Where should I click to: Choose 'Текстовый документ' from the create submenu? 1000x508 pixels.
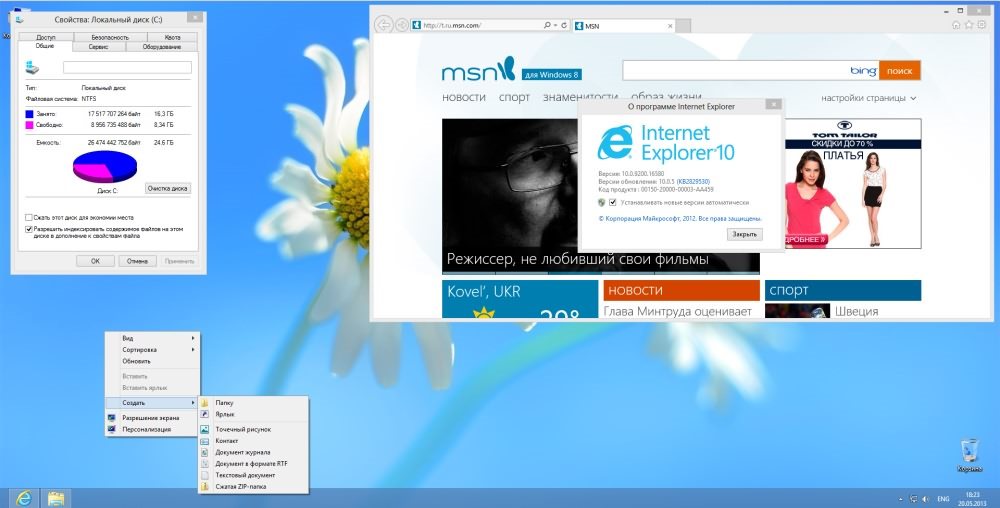[x=245, y=475]
